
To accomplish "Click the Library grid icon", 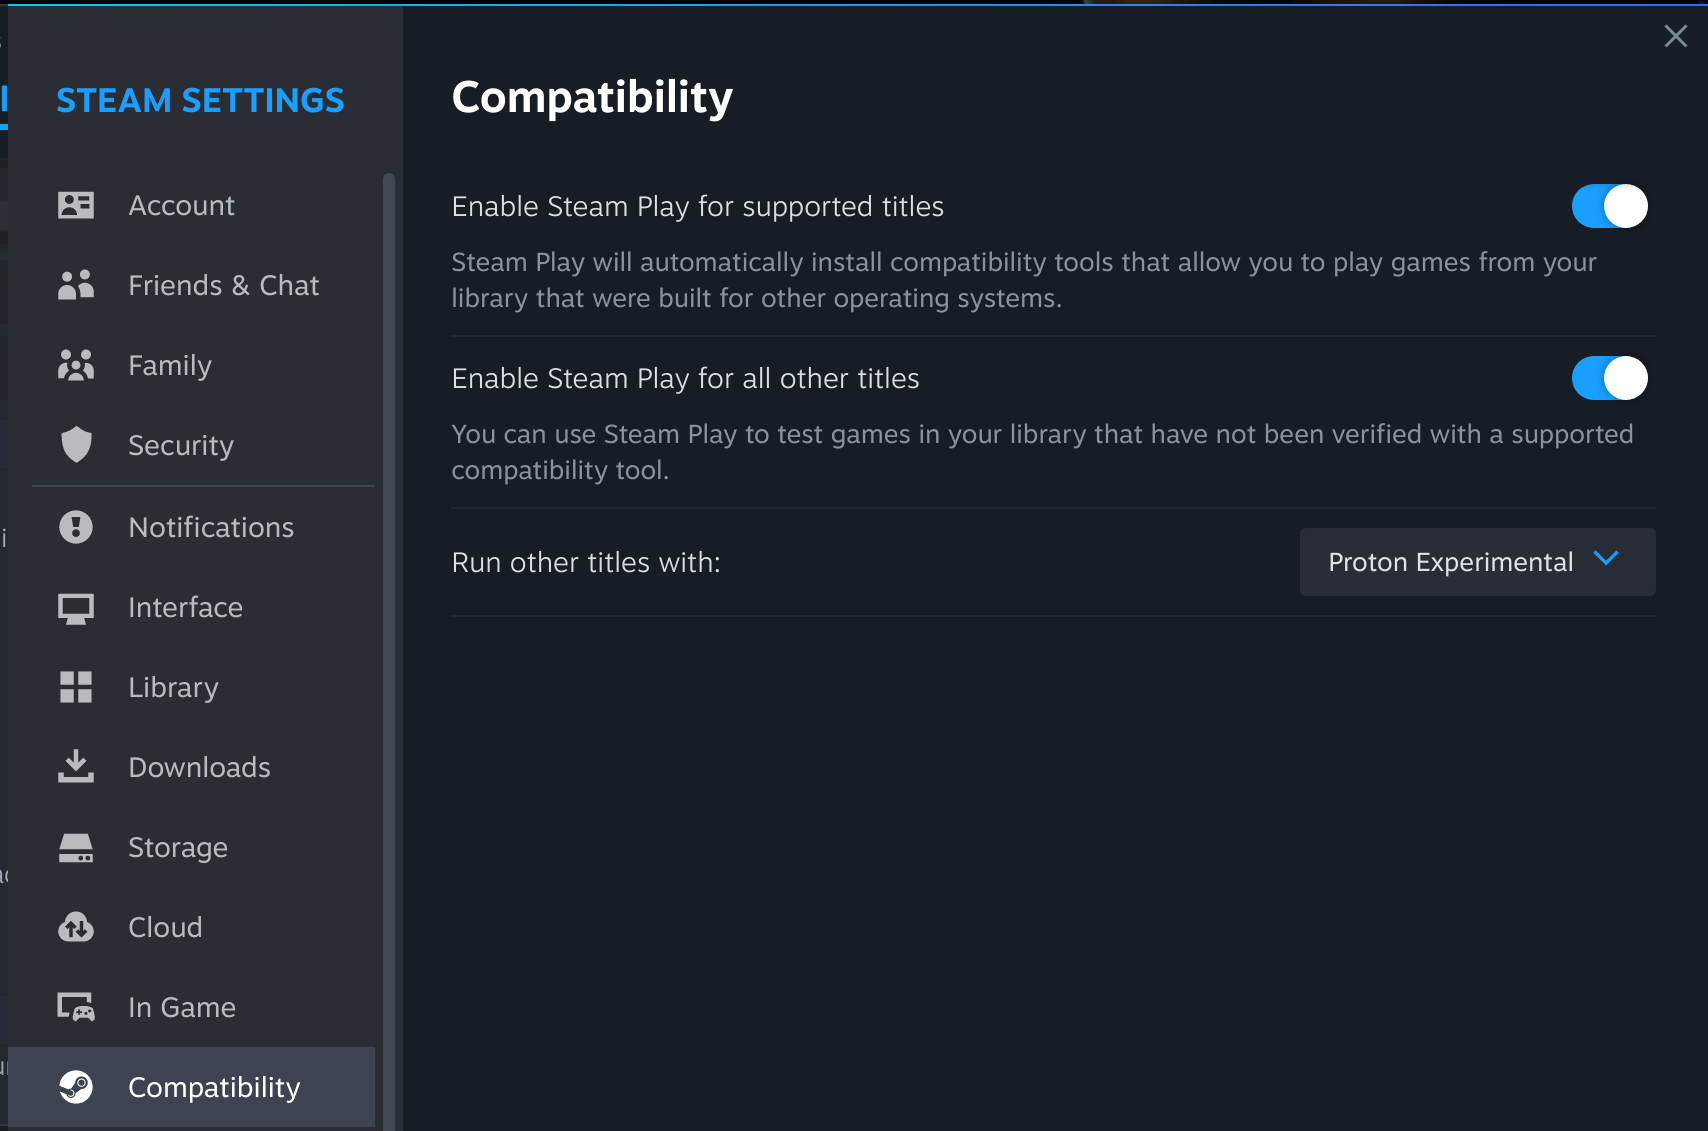I will coord(76,687).
